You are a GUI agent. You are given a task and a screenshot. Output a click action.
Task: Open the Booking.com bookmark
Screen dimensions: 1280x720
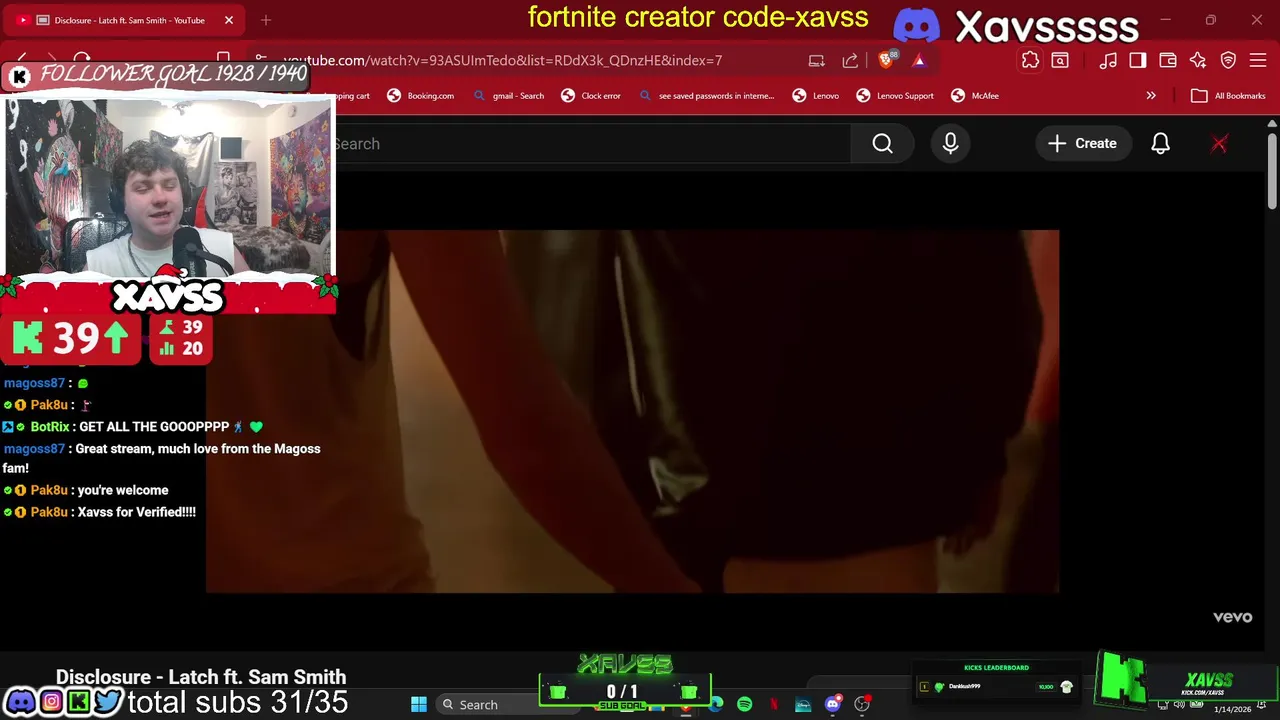coord(421,96)
